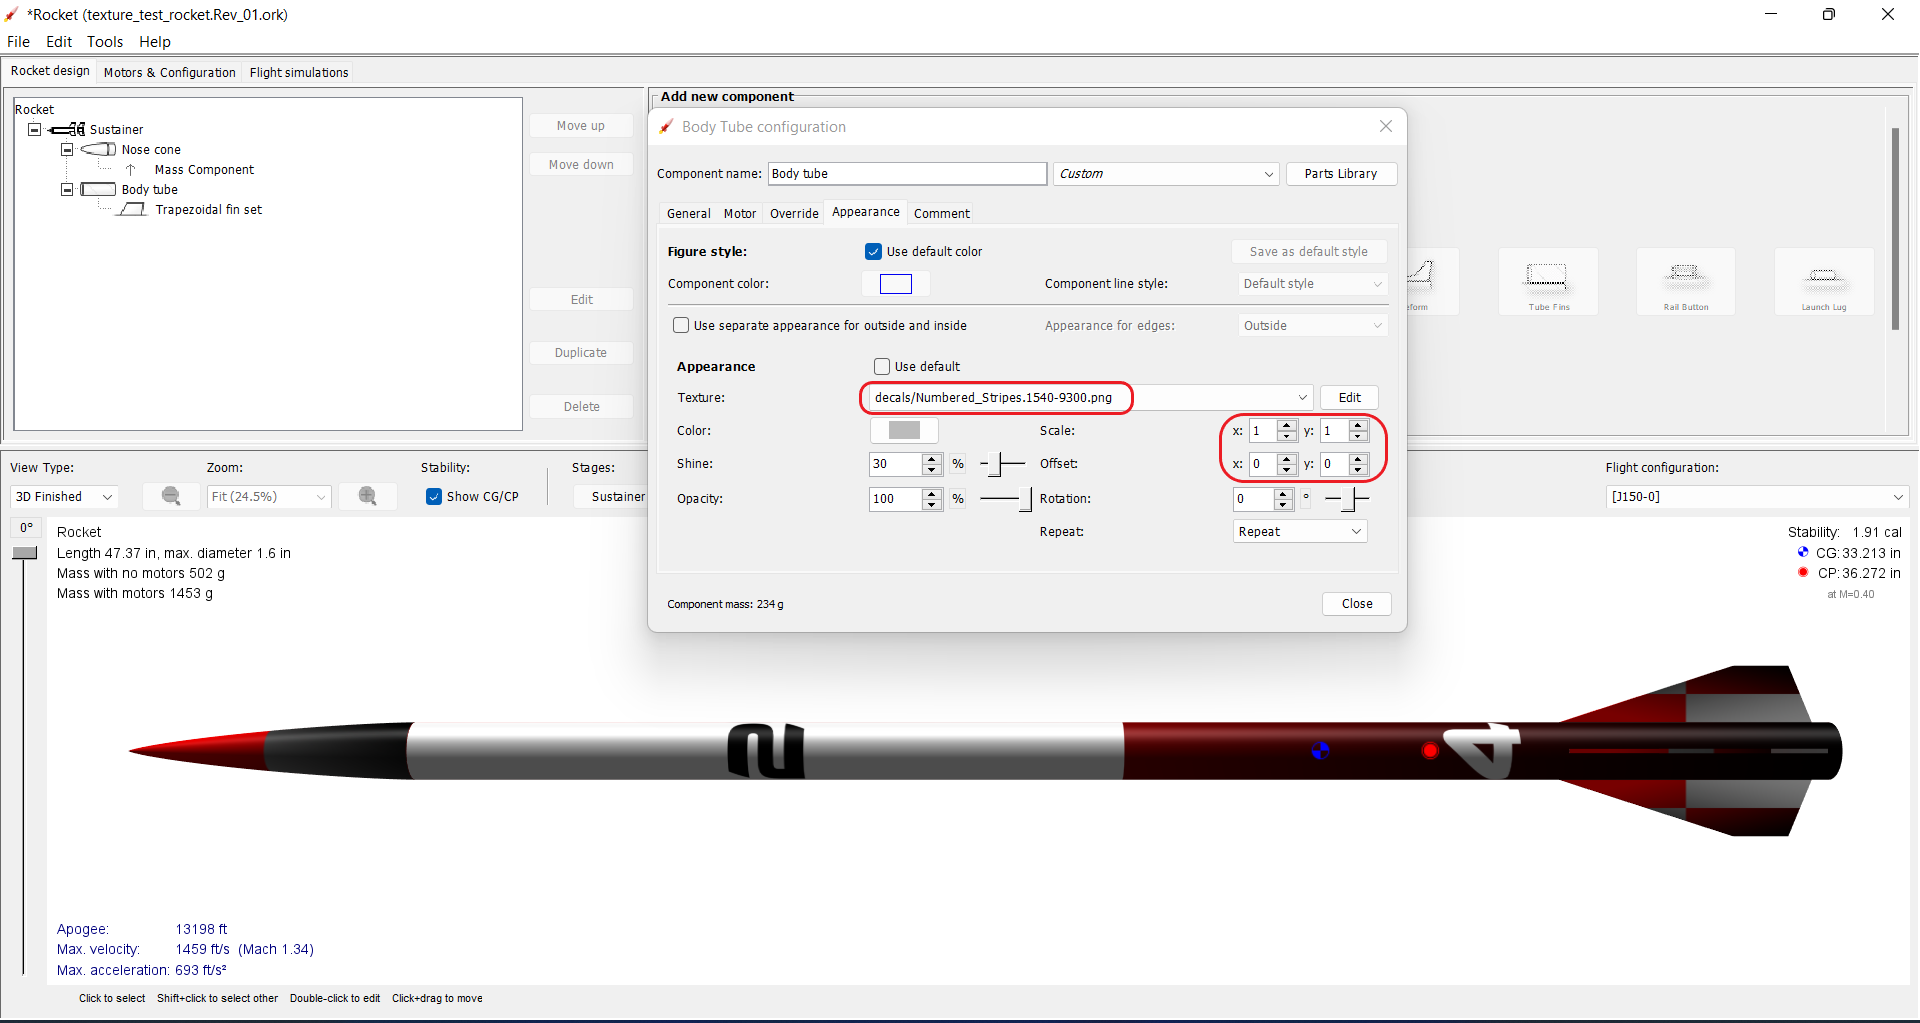Viewport: 1920px width, 1023px height.
Task: Enable separate appearance for outside and inside
Action: click(681, 325)
